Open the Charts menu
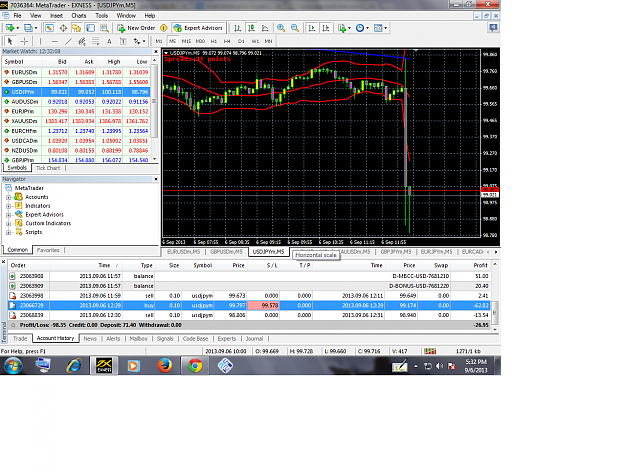 (x=79, y=16)
